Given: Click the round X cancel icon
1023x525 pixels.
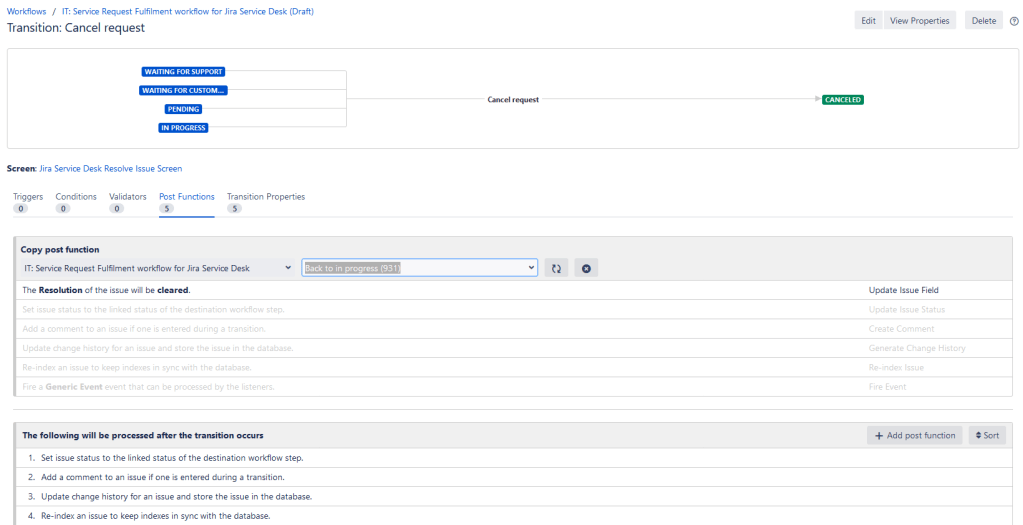Looking at the screenshot, I should tap(586, 268).
